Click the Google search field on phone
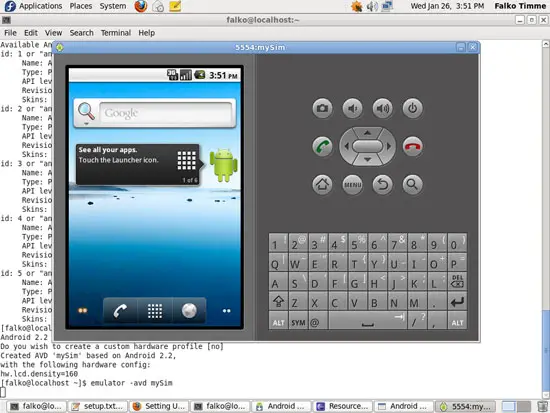550x413 pixels. coord(166,113)
